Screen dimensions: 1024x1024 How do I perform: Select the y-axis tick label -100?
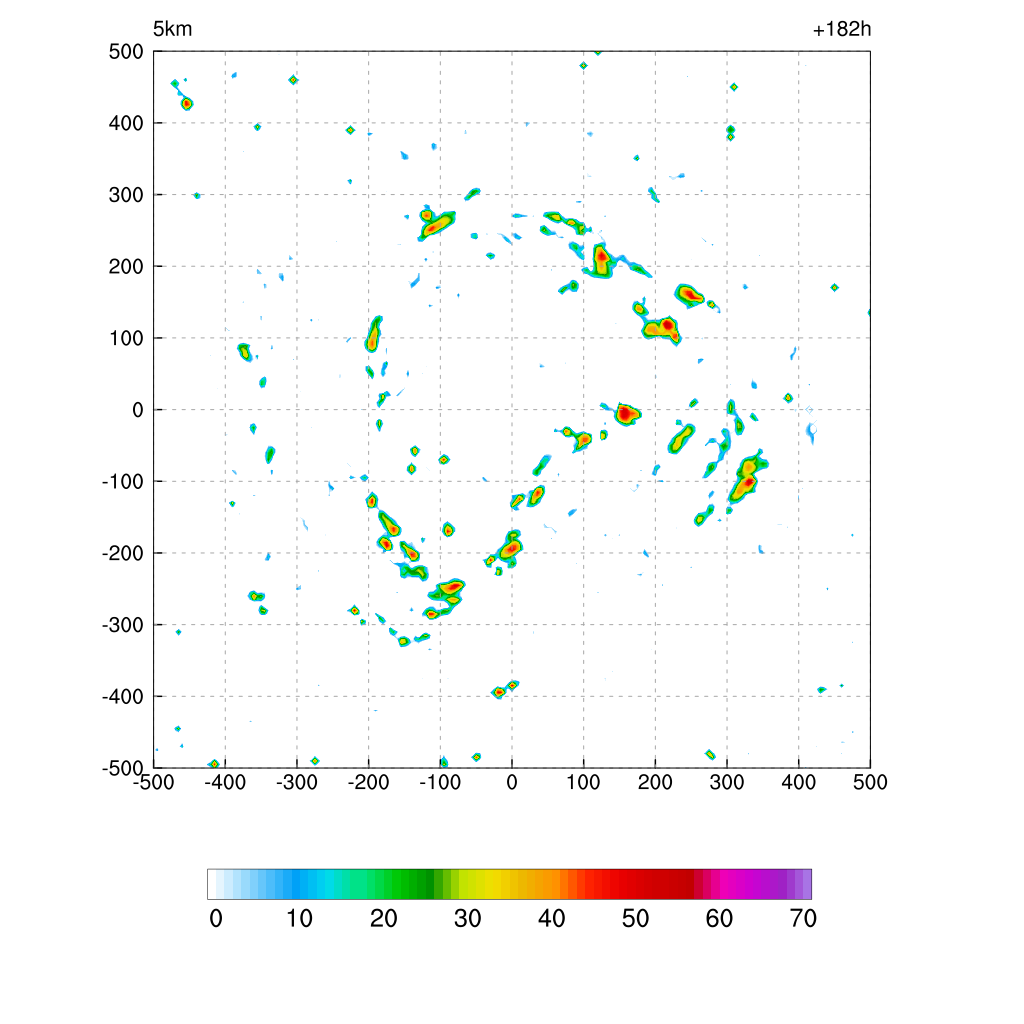(x=123, y=482)
